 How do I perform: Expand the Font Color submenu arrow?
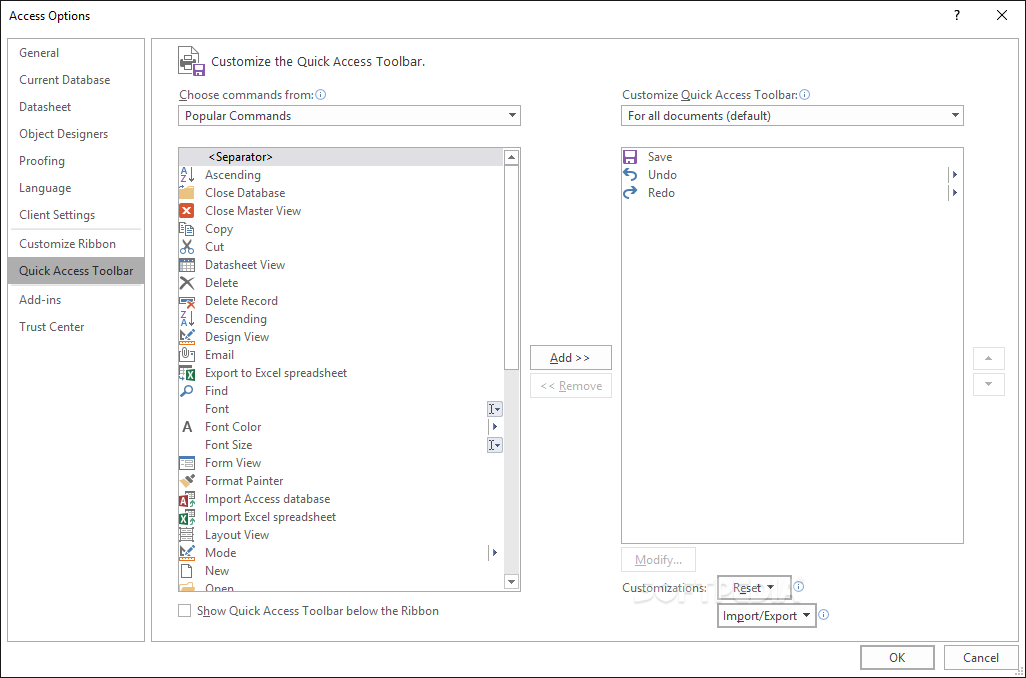coord(495,427)
